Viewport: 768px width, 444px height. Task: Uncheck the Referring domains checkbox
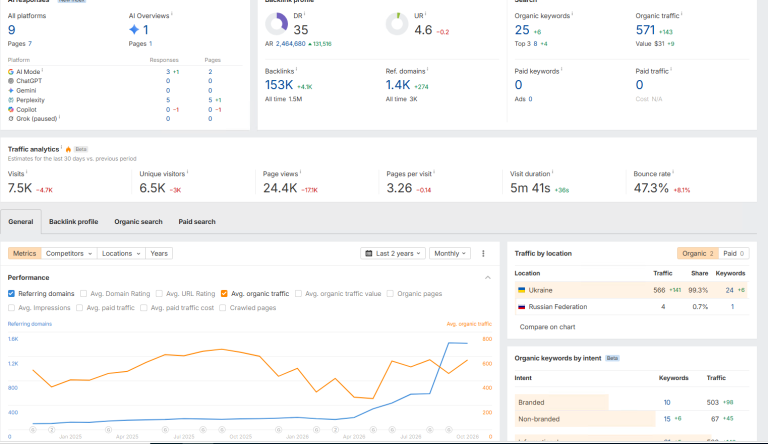tap(11, 294)
